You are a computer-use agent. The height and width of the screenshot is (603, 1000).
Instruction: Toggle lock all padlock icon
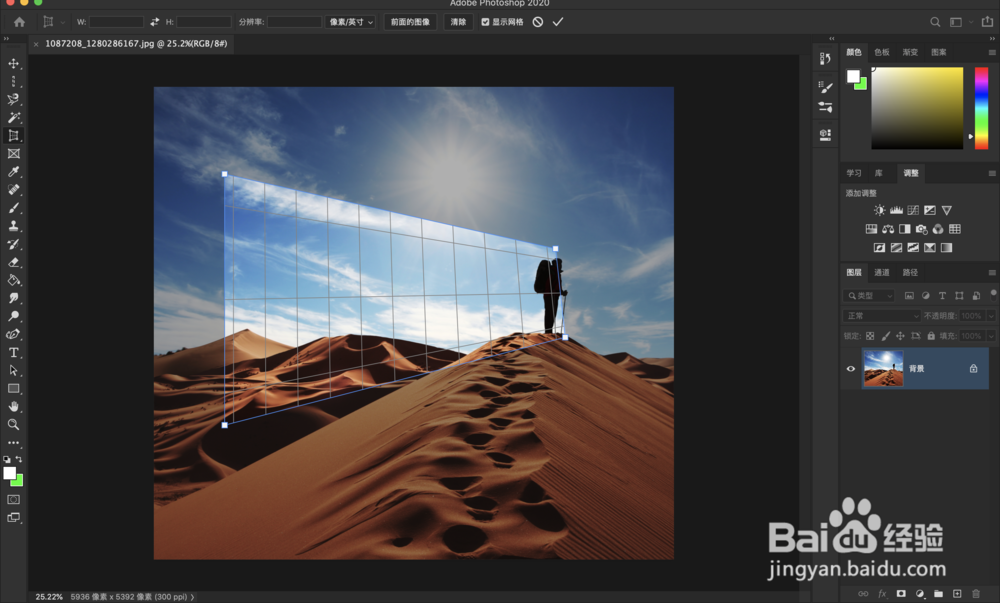931,335
